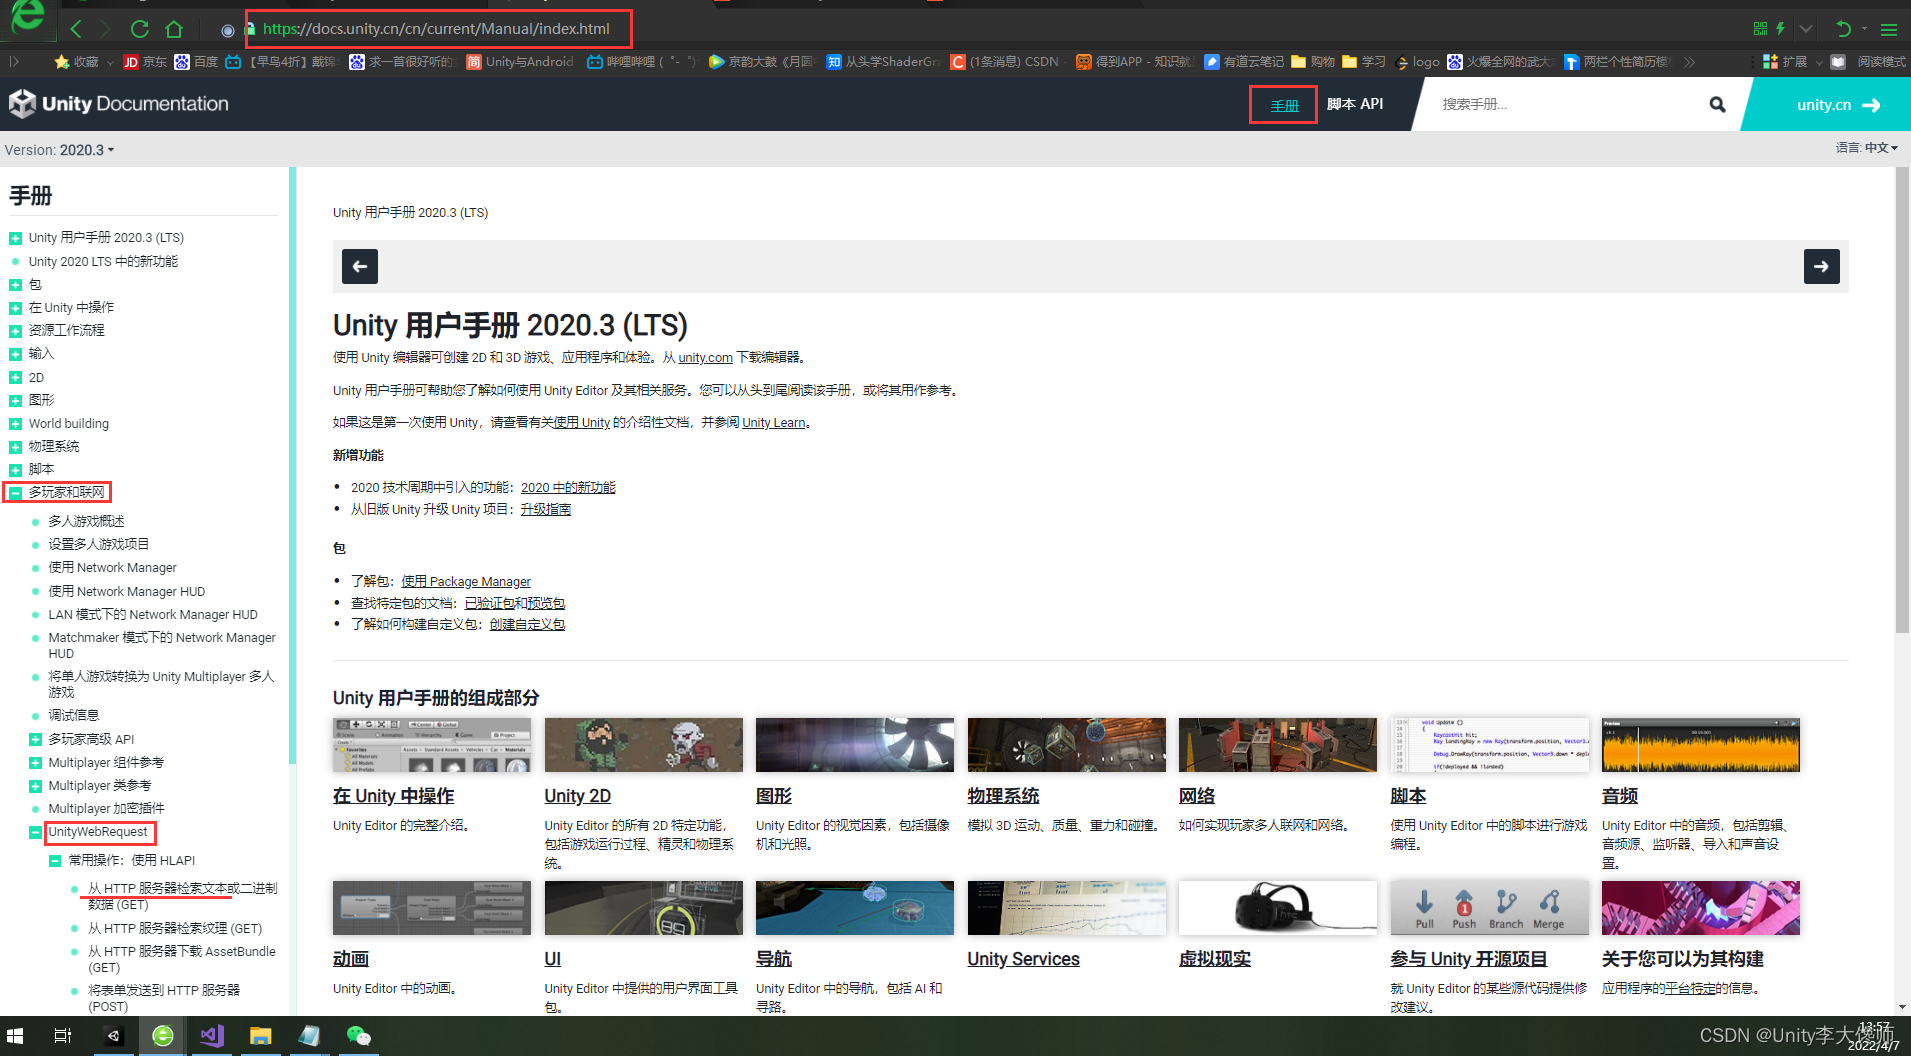Follow the unity.com link in intro text

point(705,358)
